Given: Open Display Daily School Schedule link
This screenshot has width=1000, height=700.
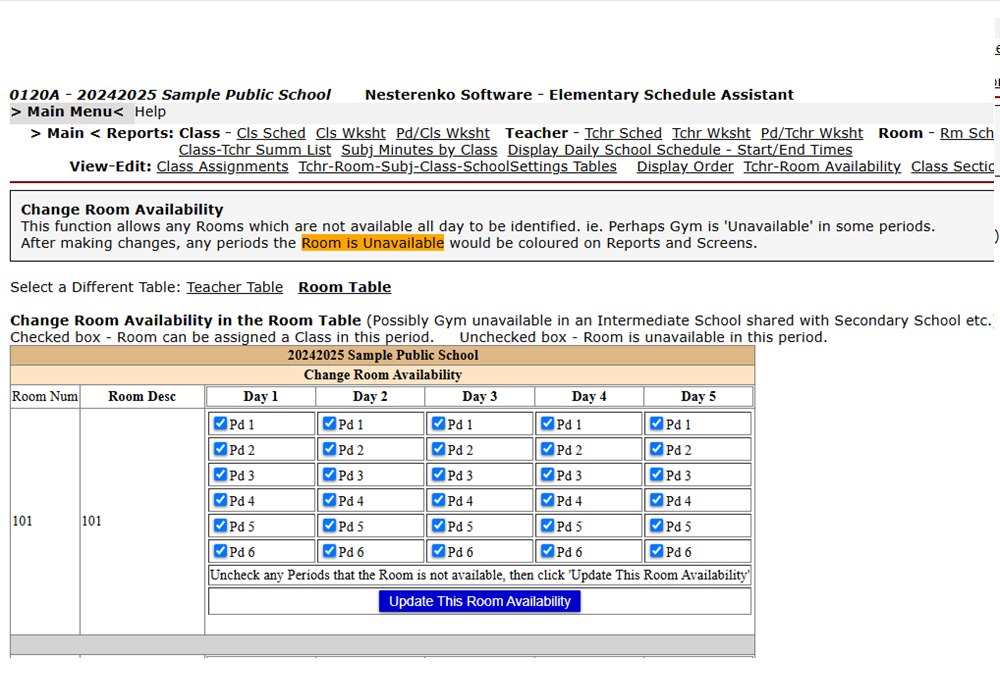Looking at the screenshot, I should click(680, 150).
